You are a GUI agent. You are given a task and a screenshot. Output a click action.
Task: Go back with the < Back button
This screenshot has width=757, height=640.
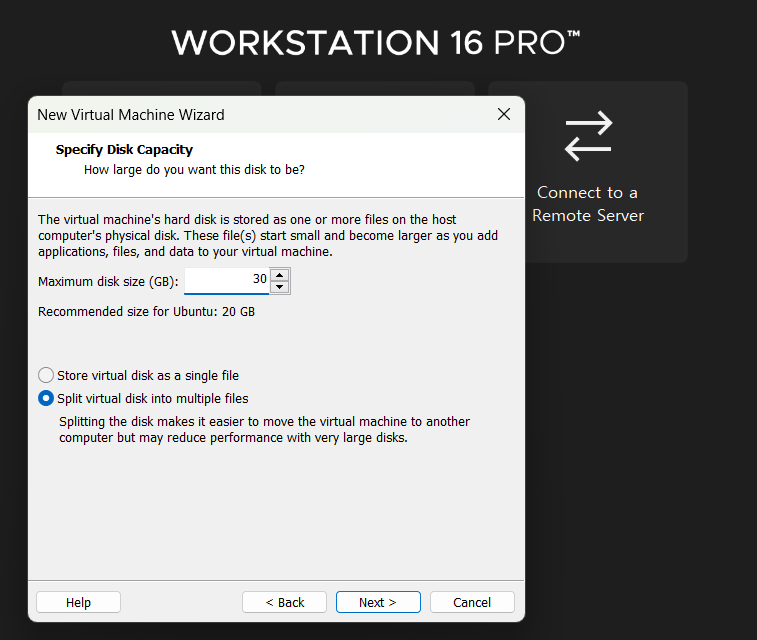[x=284, y=602]
